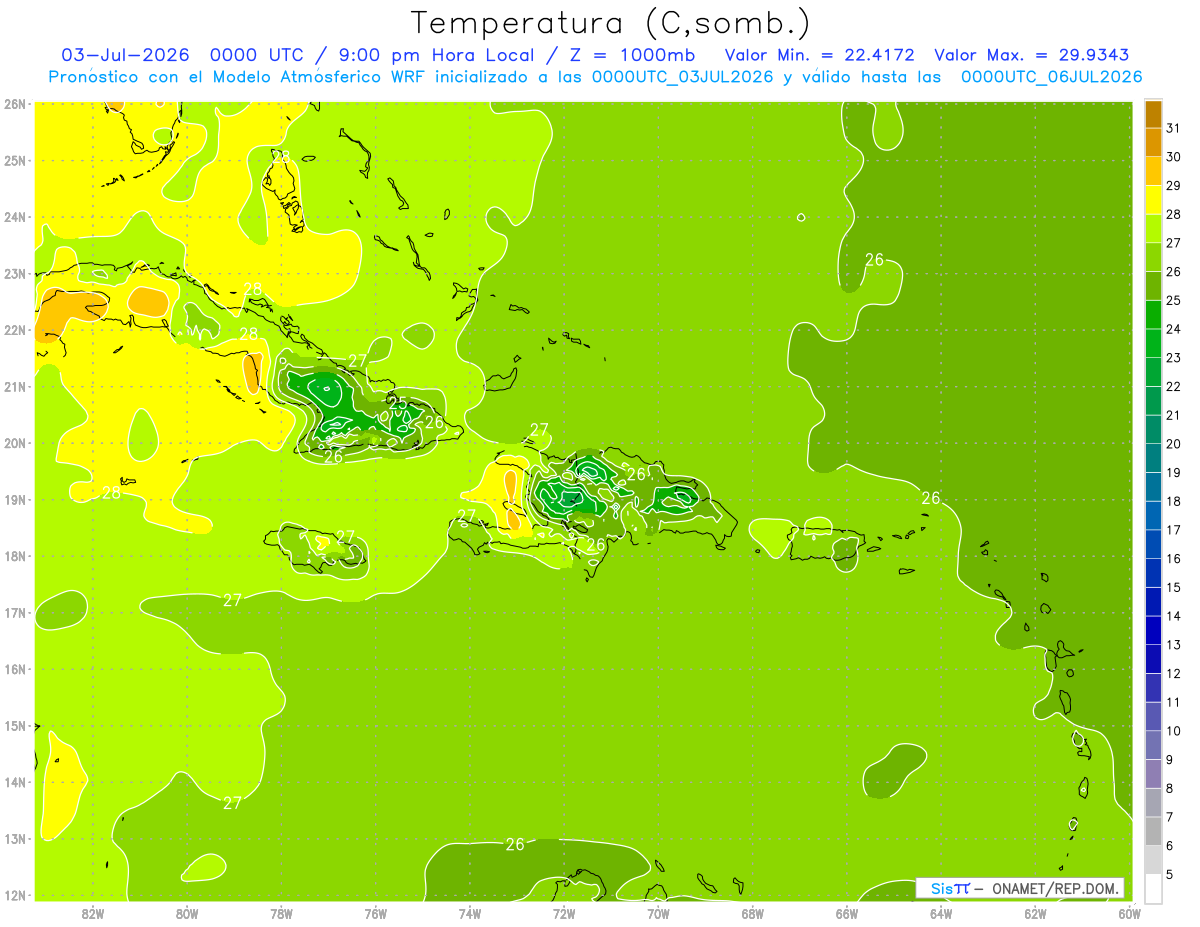Click the '76W' longitude axis label
The width and height of the screenshot is (1200, 927).
coord(375,913)
